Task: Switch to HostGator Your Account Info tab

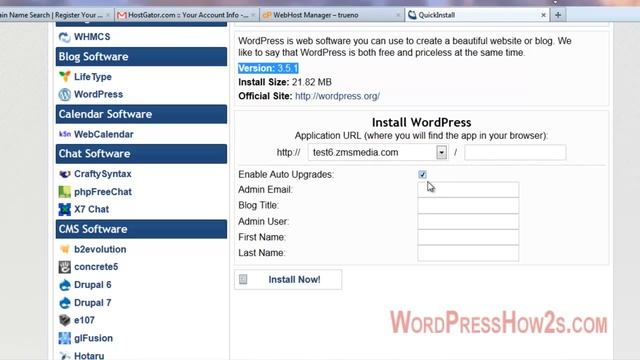Action: click(x=187, y=15)
